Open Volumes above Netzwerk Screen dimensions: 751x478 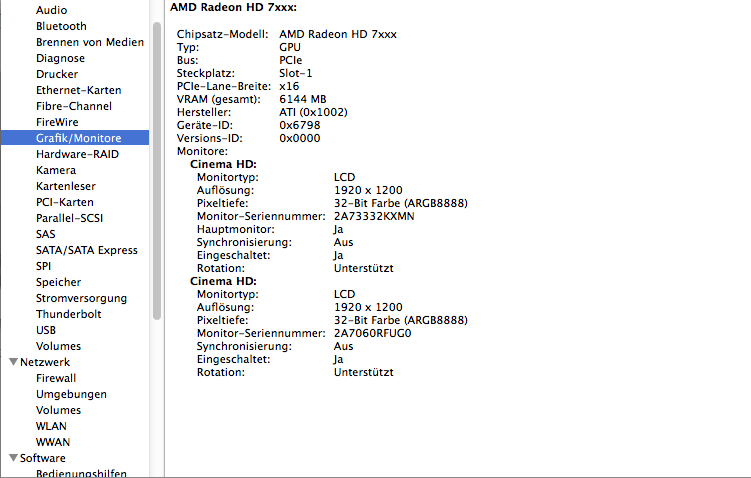(x=58, y=346)
